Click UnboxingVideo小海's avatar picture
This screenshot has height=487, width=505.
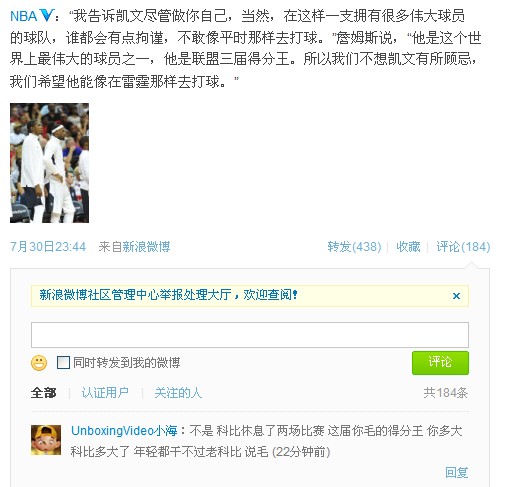(46, 440)
